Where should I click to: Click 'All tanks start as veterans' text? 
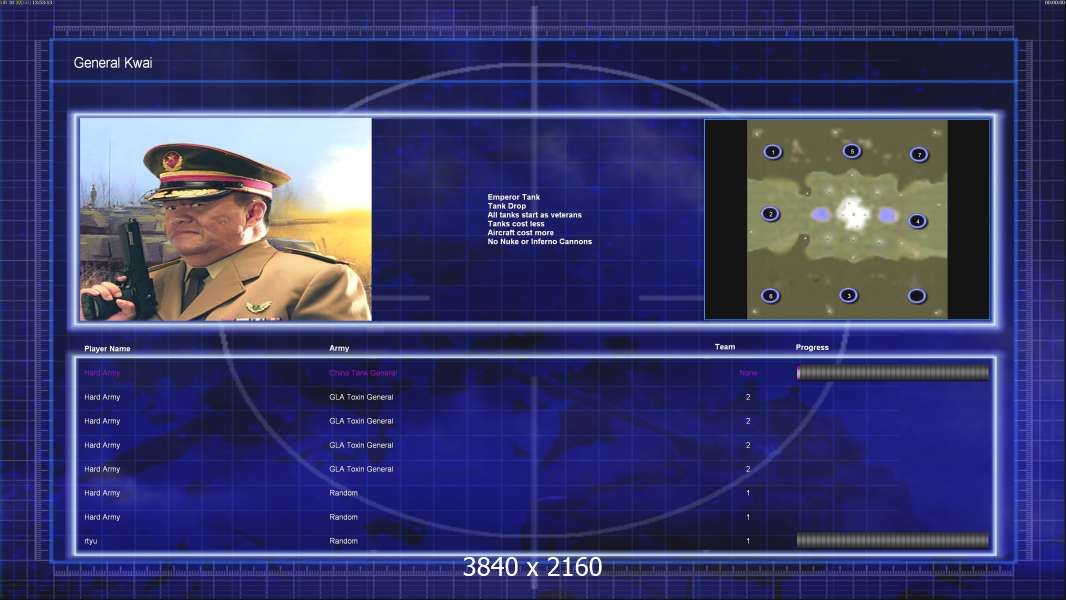[x=534, y=215]
